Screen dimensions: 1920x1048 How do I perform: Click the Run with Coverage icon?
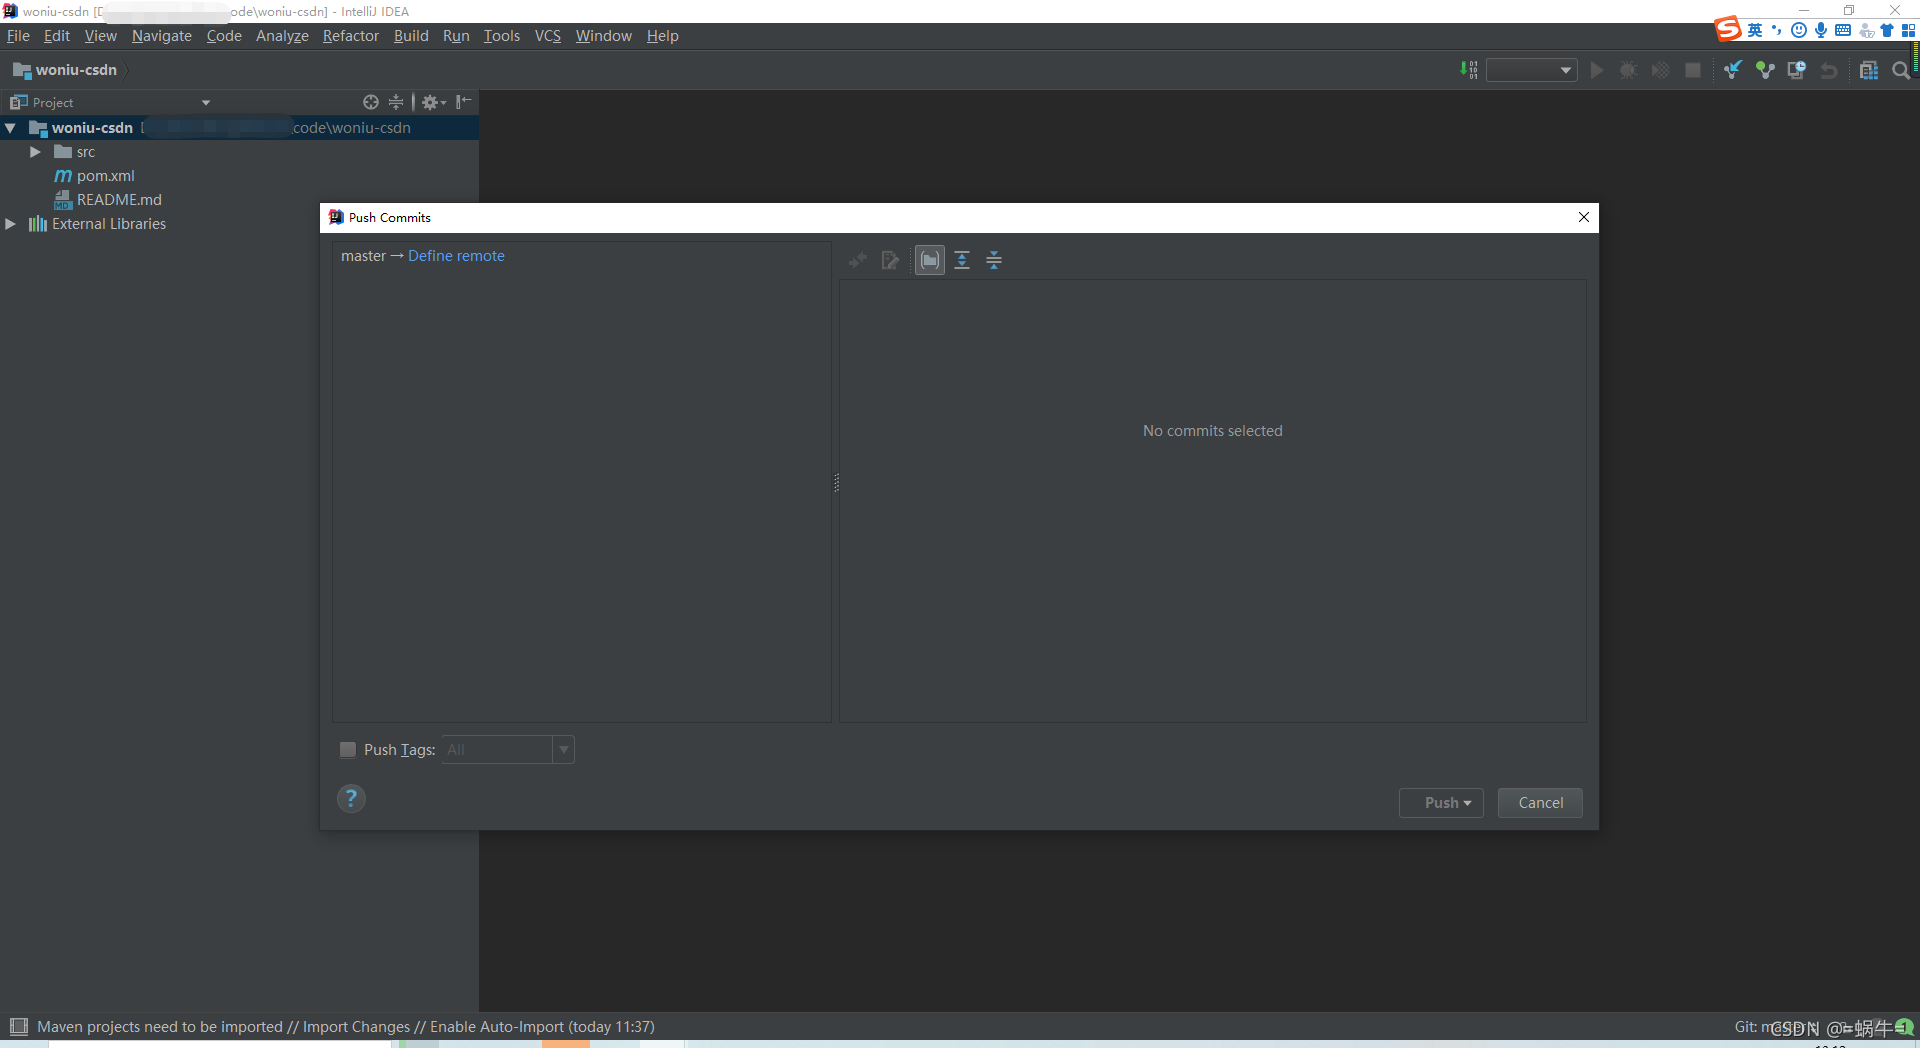click(x=1661, y=70)
